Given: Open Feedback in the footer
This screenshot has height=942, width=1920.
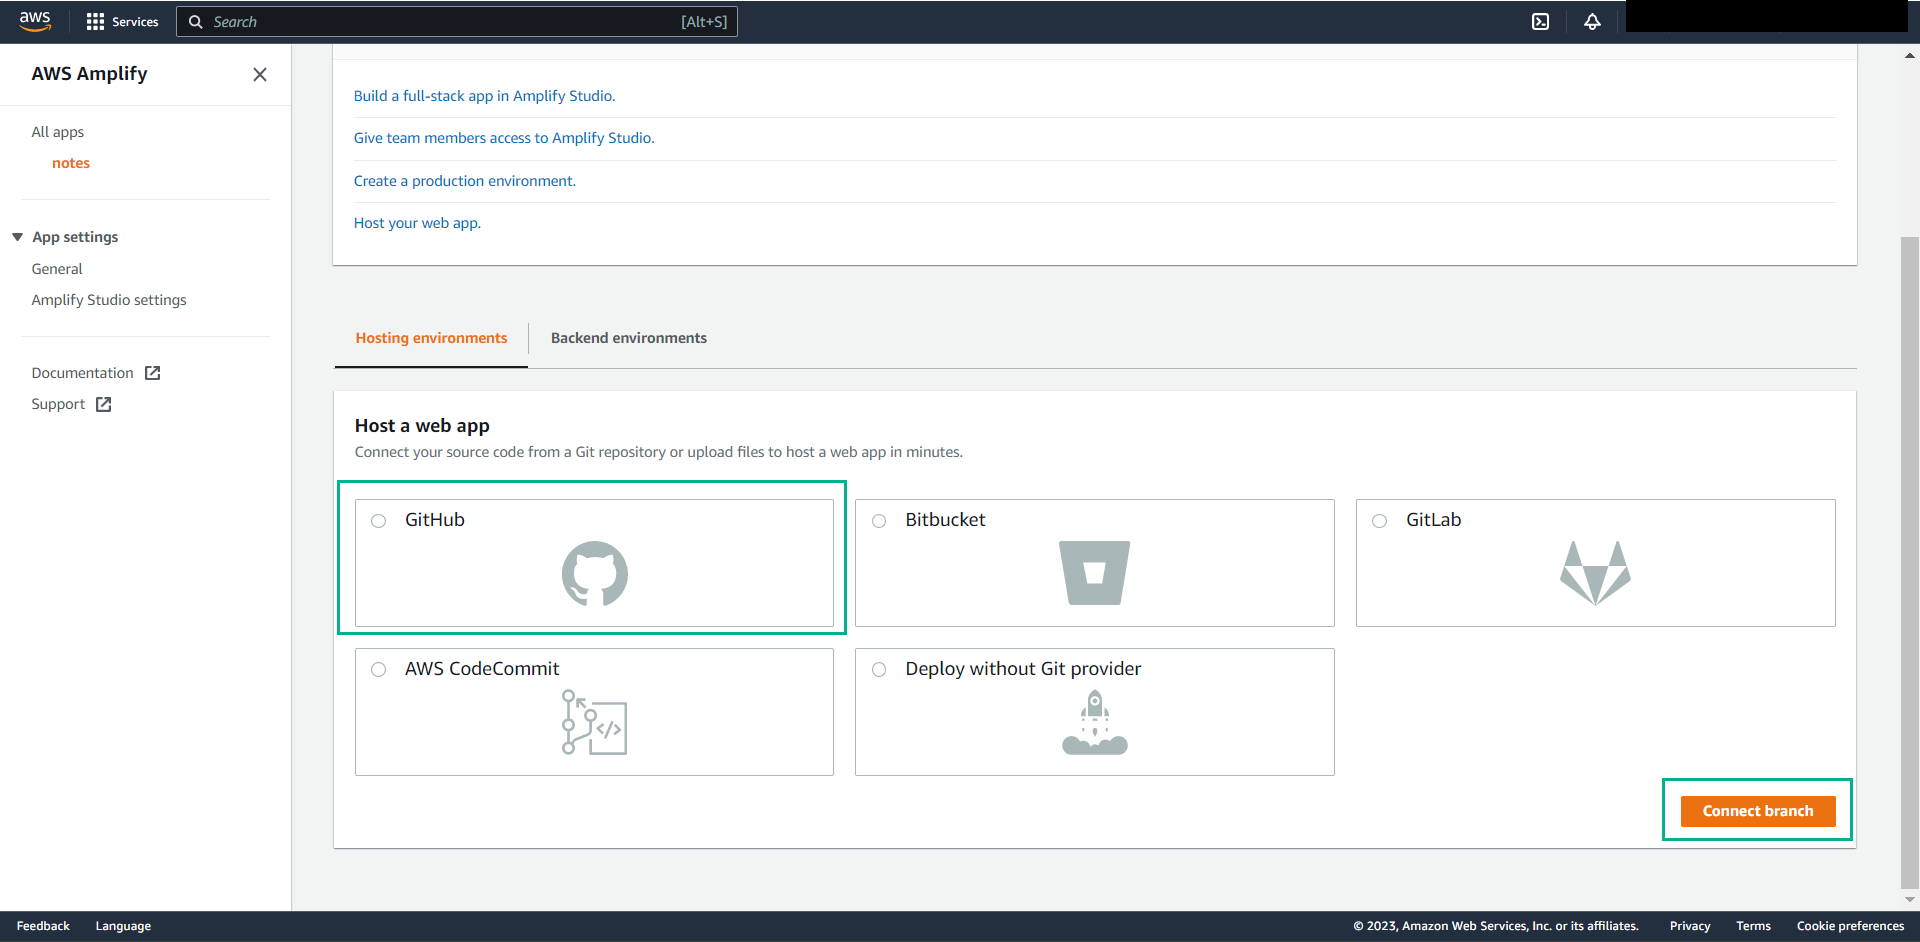Looking at the screenshot, I should click(43, 926).
